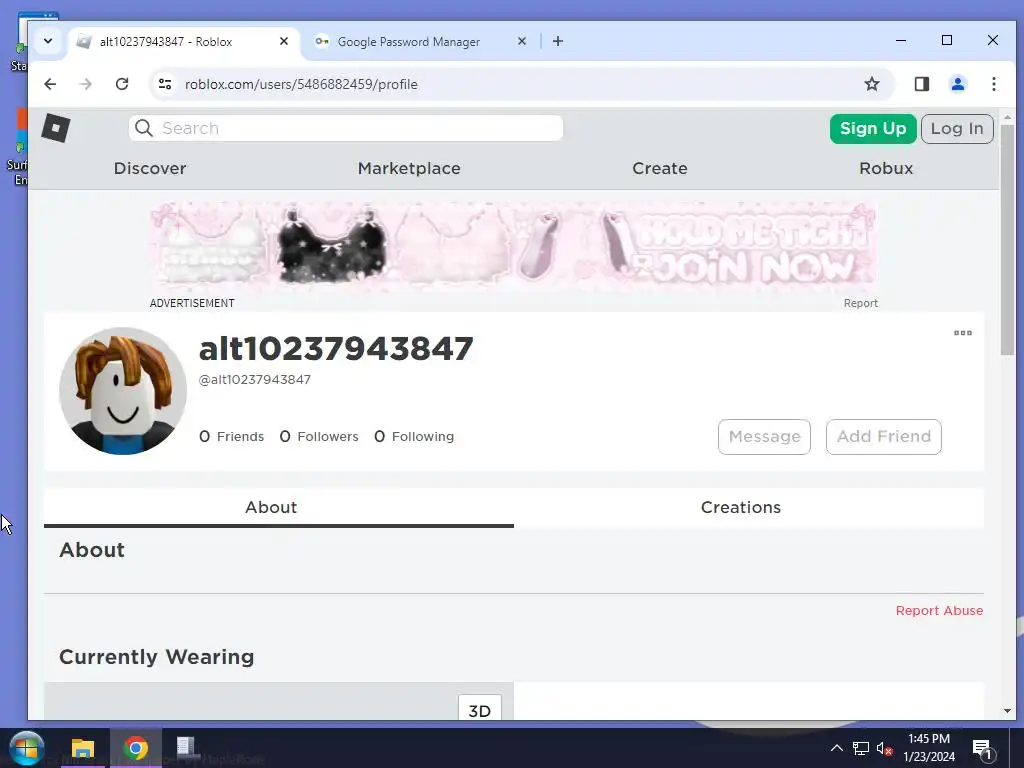This screenshot has height=768, width=1024.
Task: Open the Discover menu
Action: pyautogui.click(x=150, y=168)
